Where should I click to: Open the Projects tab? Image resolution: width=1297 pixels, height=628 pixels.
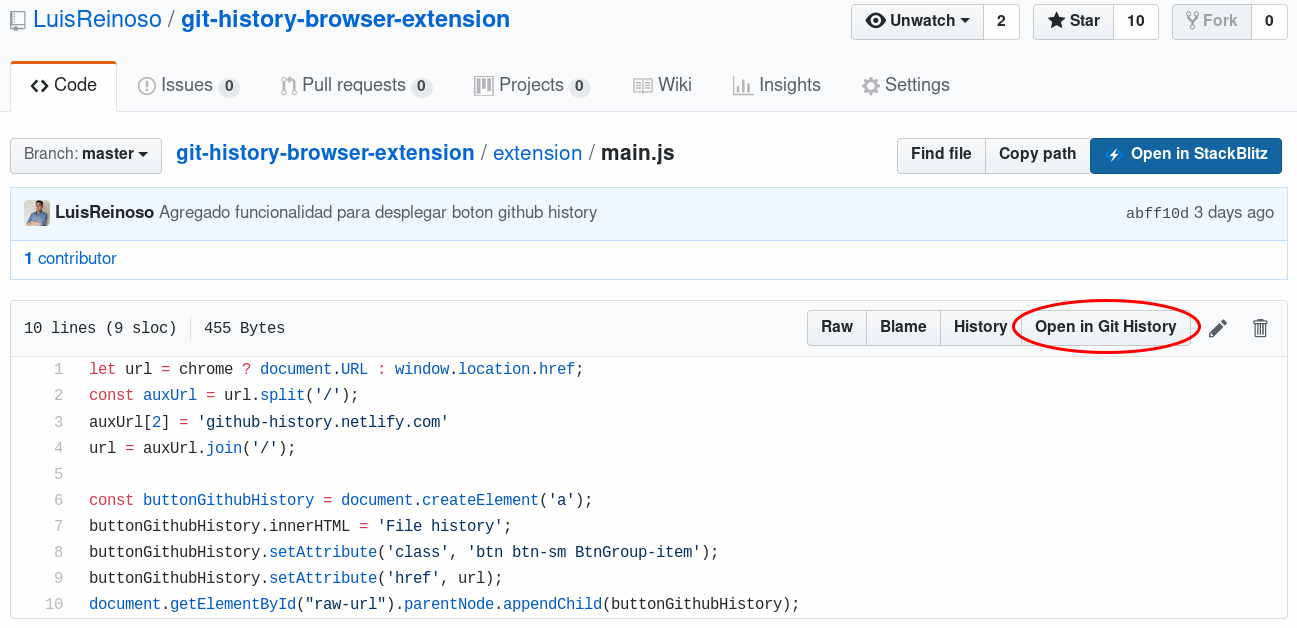pyautogui.click(x=531, y=86)
